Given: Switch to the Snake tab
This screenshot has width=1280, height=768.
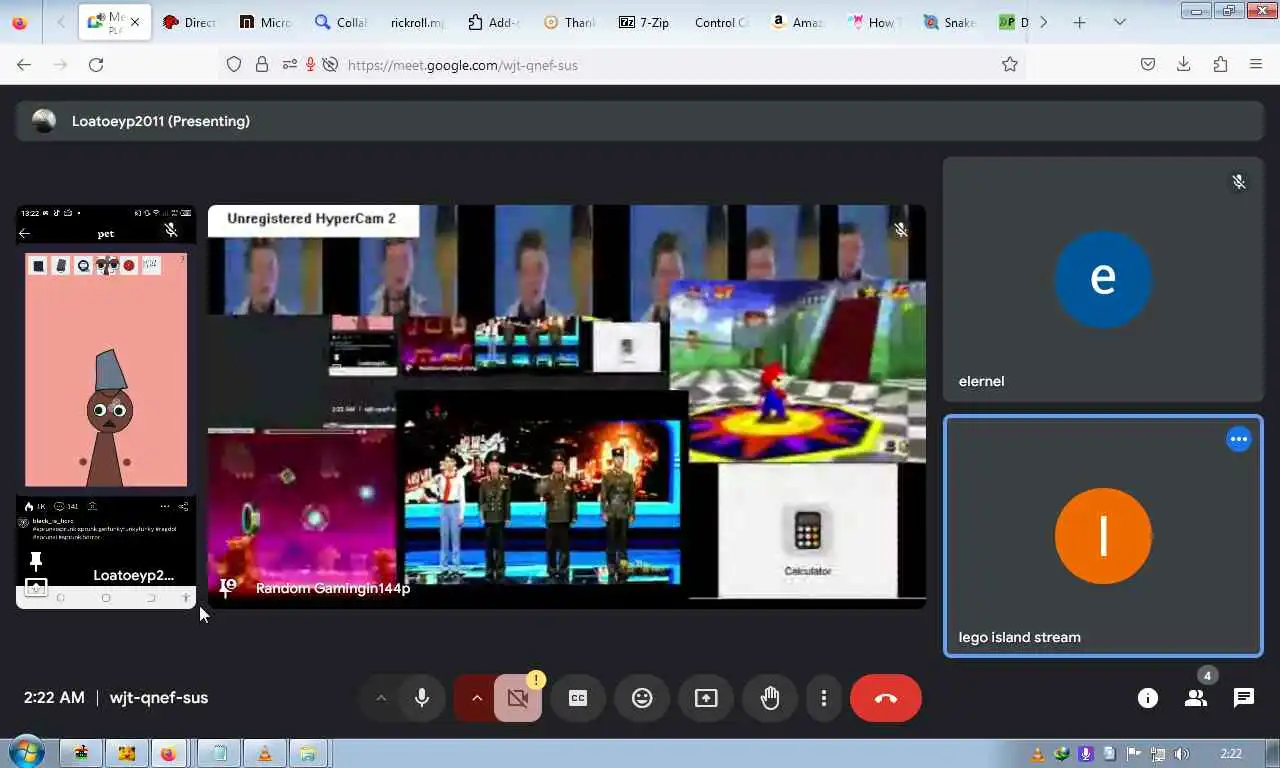Looking at the screenshot, I should 949,22.
